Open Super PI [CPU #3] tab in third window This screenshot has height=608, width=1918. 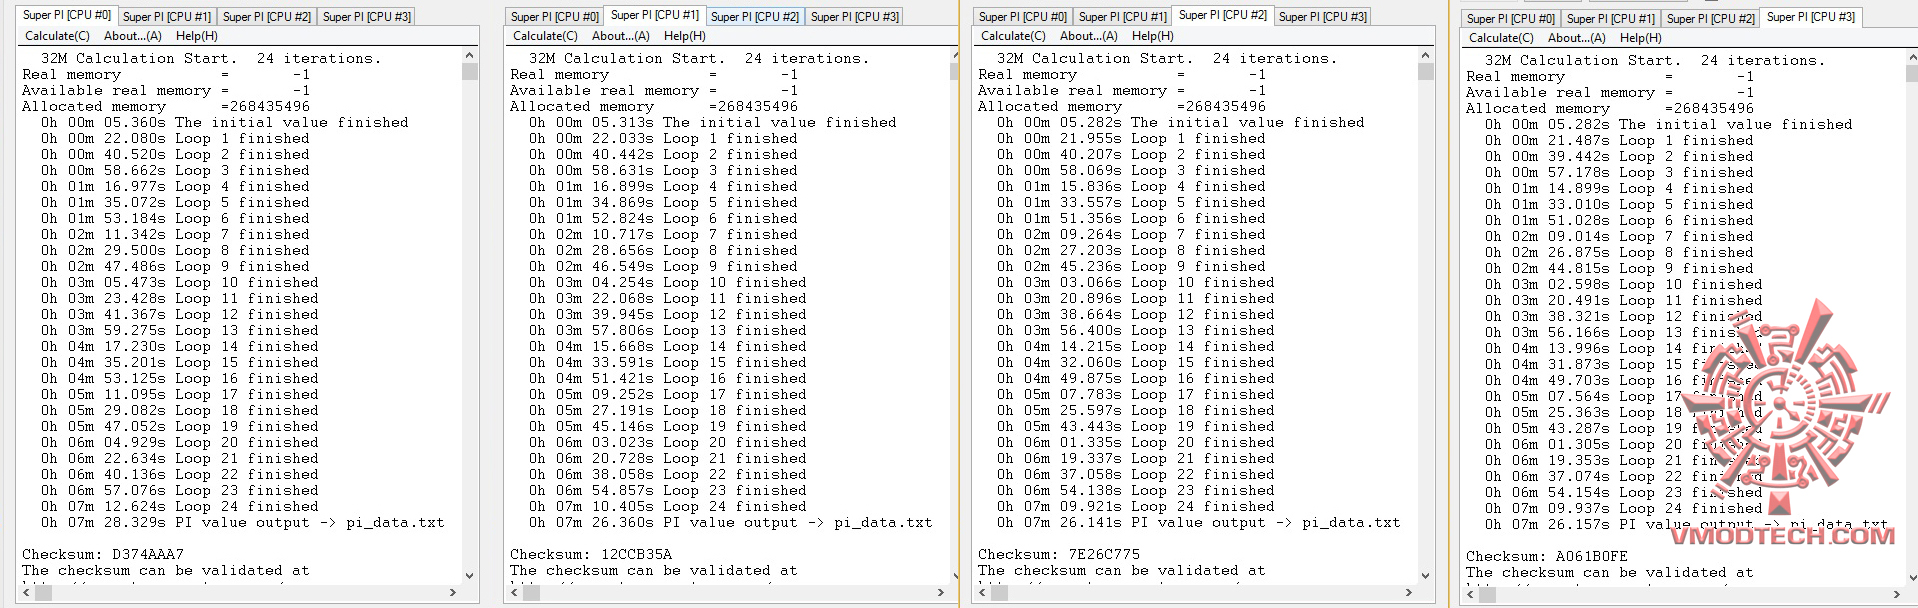1322,17
